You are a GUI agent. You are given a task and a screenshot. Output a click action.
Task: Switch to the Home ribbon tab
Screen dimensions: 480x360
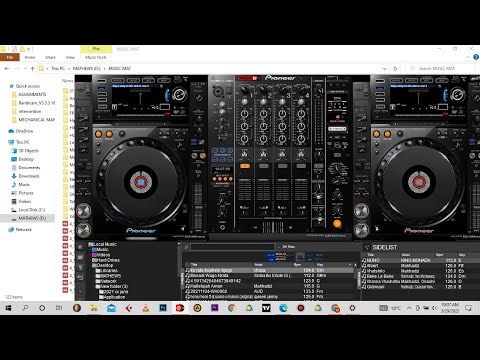30,57
